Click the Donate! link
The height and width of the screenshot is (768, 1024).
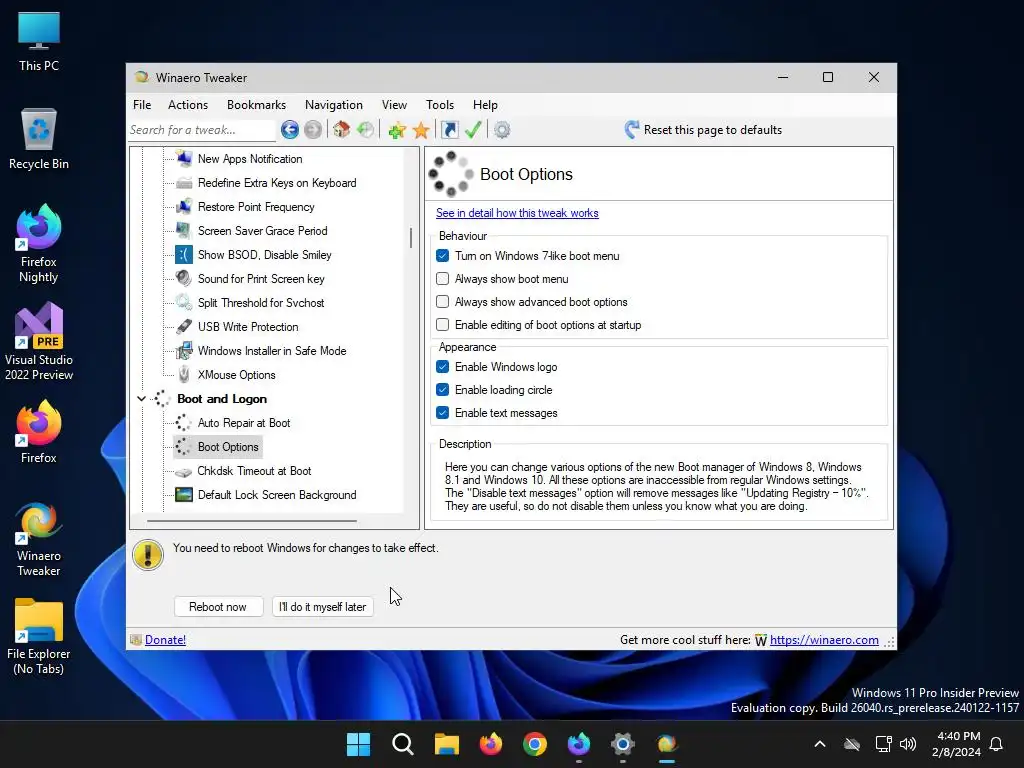(x=165, y=640)
